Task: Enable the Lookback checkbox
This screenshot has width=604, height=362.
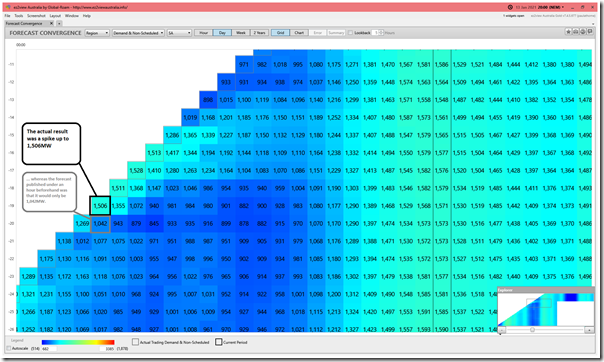Action: (x=350, y=33)
